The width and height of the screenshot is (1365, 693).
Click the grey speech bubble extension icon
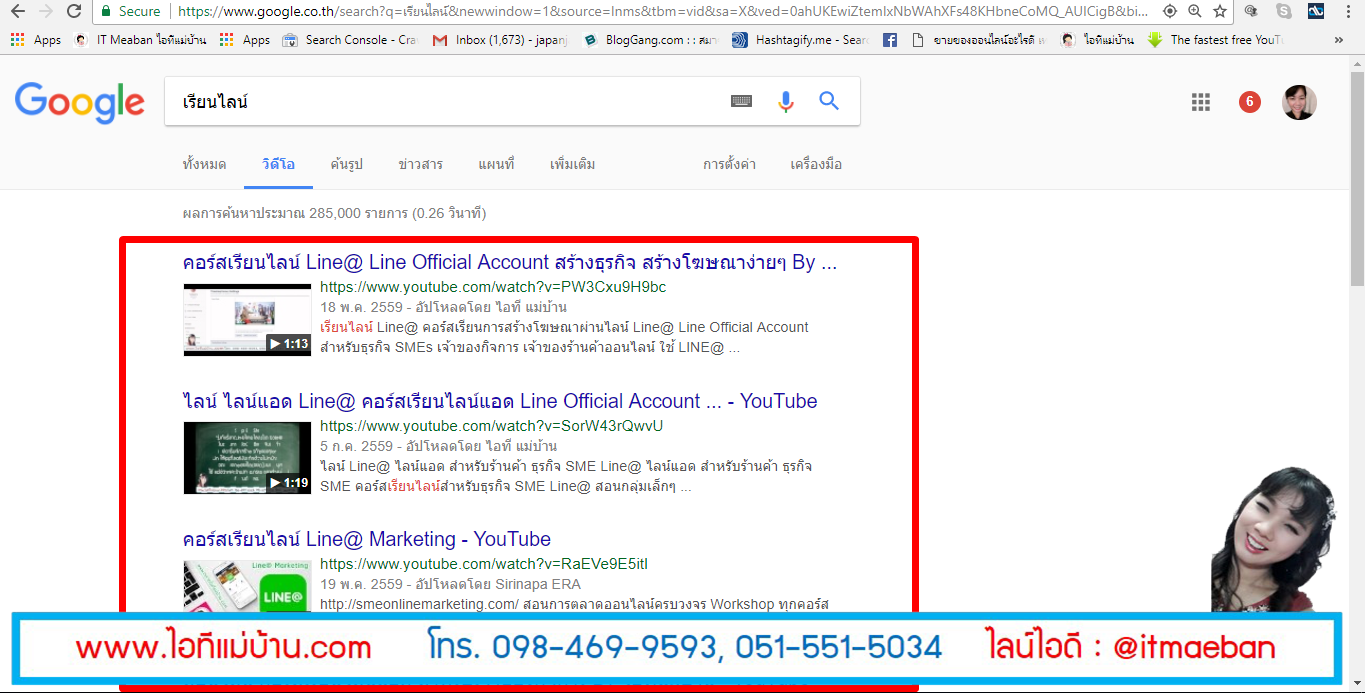pyautogui.click(x=1251, y=11)
